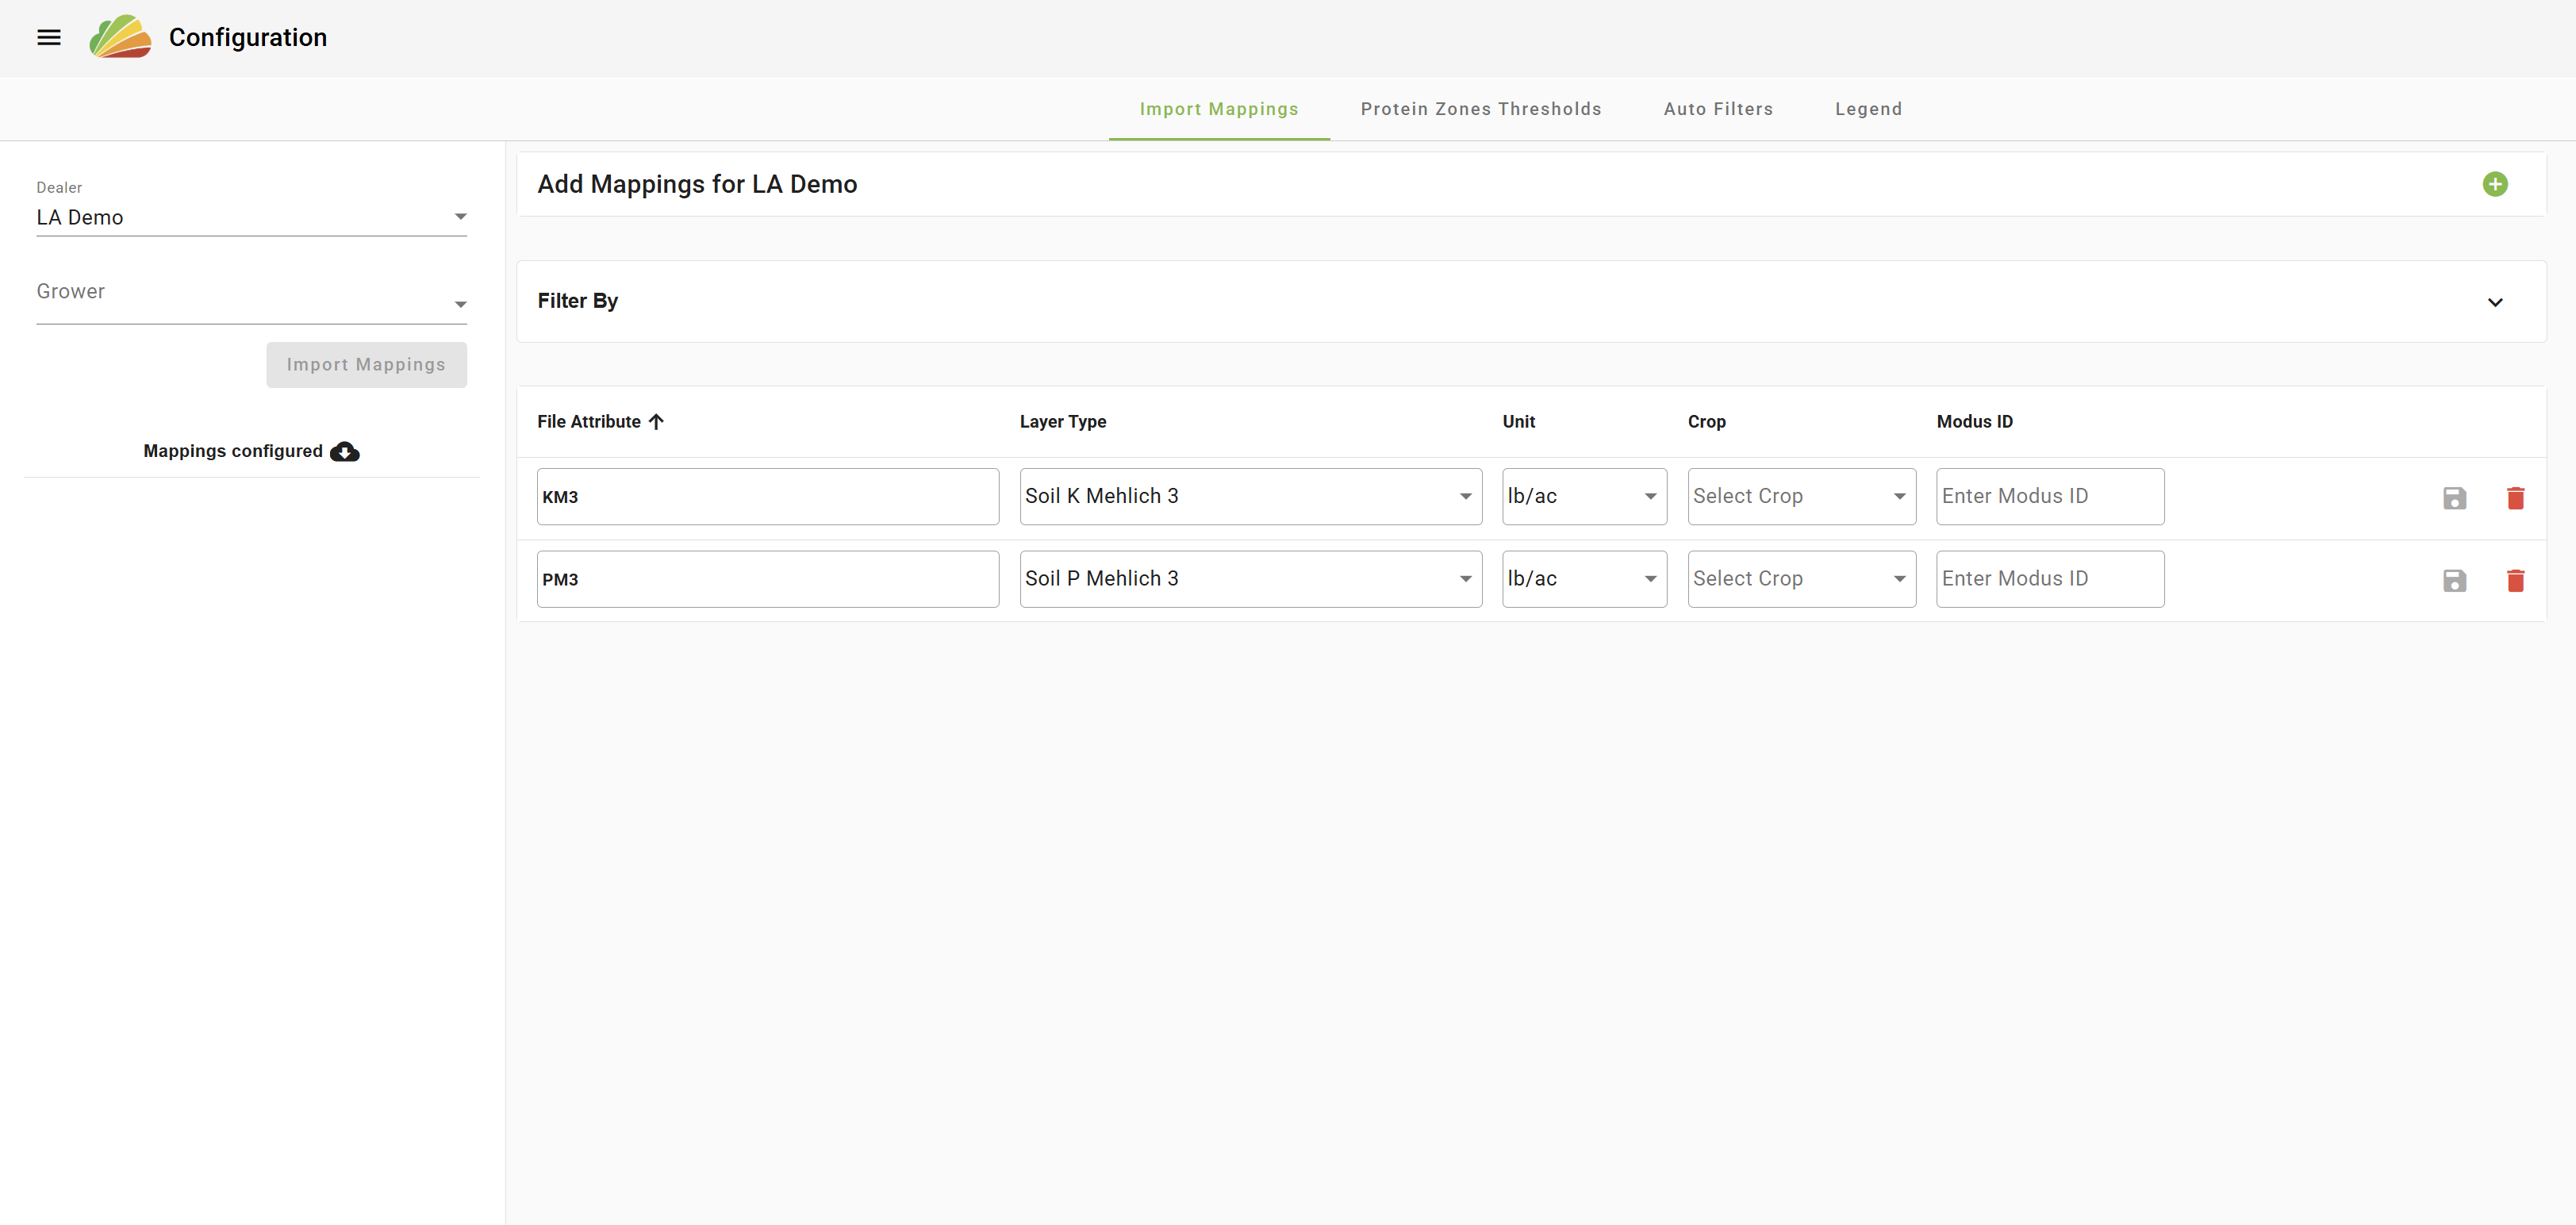Save the KM3 mapping row
The width and height of the screenshot is (2576, 1225).
pyautogui.click(x=2454, y=498)
